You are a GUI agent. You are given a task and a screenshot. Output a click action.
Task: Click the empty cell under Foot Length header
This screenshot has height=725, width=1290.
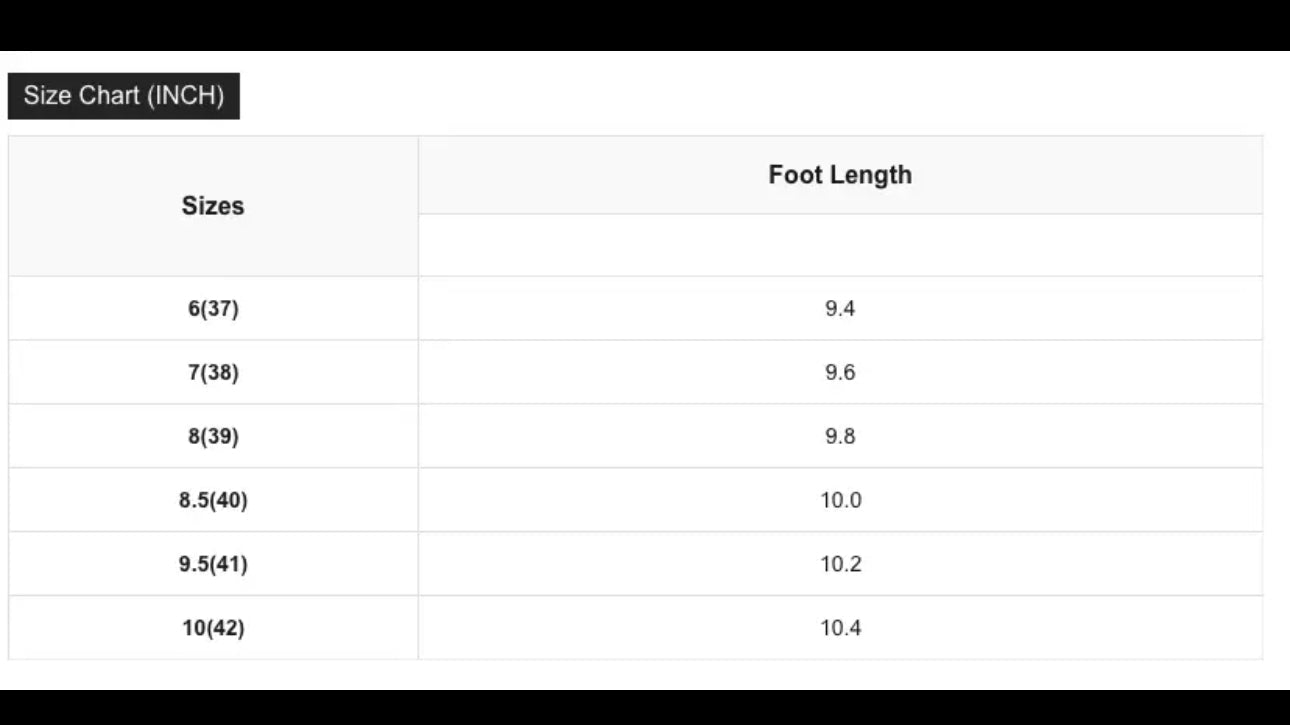coord(840,245)
